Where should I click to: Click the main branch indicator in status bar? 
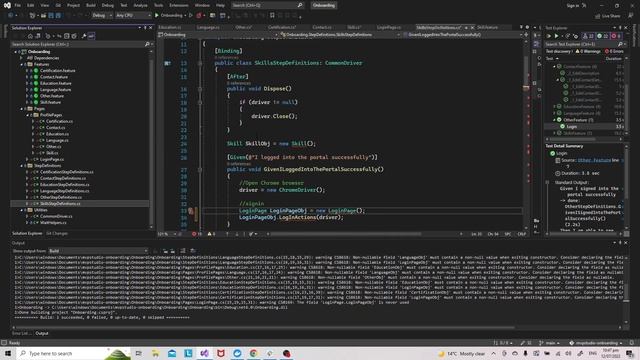(x=549, y=343)
